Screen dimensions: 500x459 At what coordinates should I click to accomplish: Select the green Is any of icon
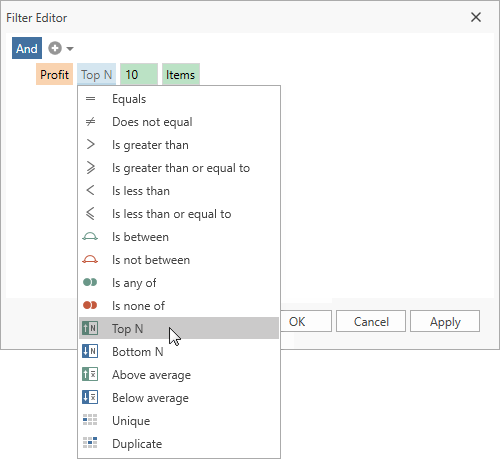(90, 282)
